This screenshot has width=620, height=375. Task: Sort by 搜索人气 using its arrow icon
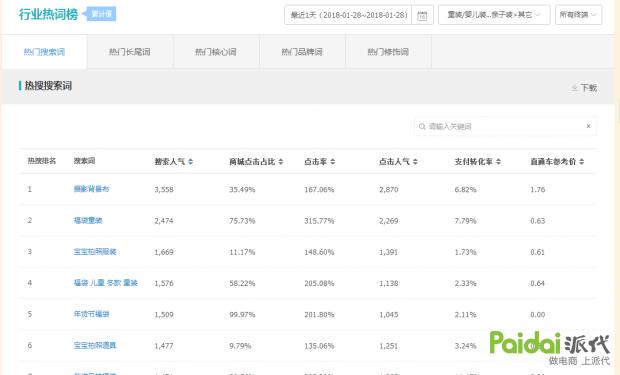pyautogui.click(x=191, y=162)
